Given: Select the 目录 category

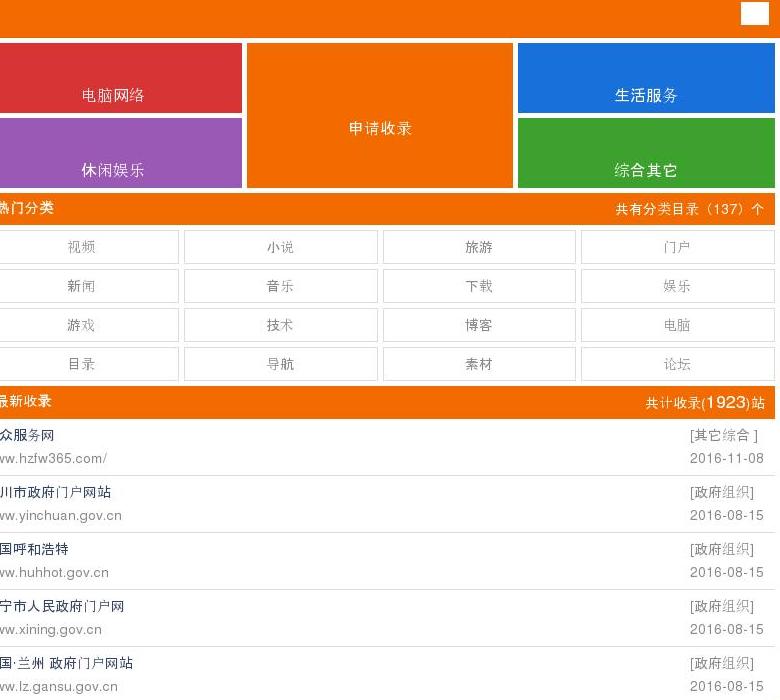Looking at the screenshot, I should click(89, 364).
